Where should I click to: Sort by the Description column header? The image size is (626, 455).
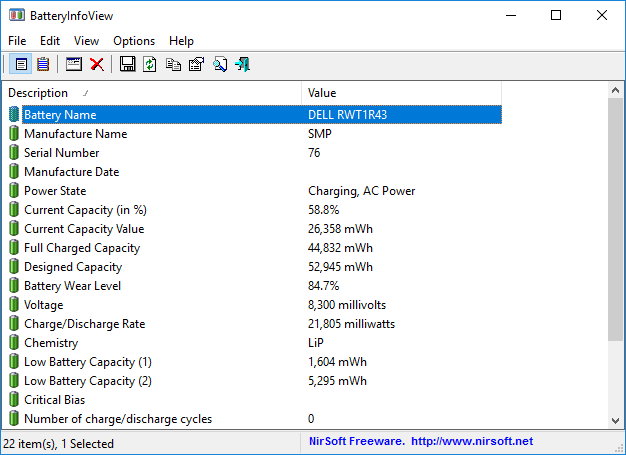point(152,93)
